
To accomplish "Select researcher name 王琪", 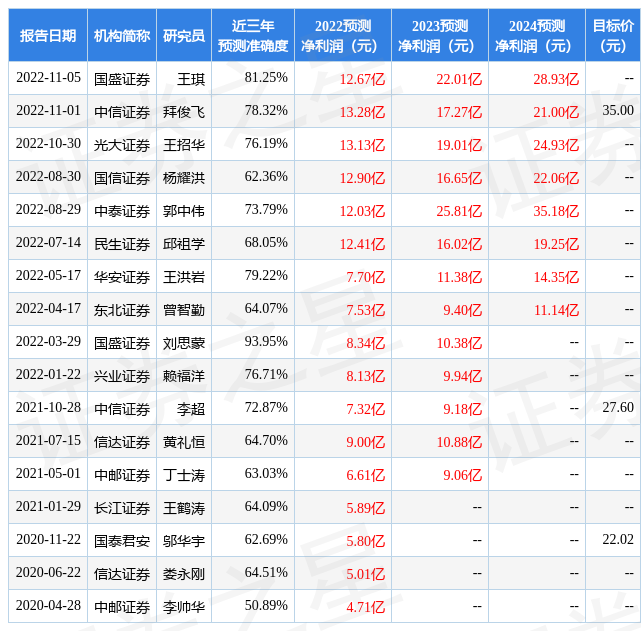I will pyautogui.click(x=191, y=79).
